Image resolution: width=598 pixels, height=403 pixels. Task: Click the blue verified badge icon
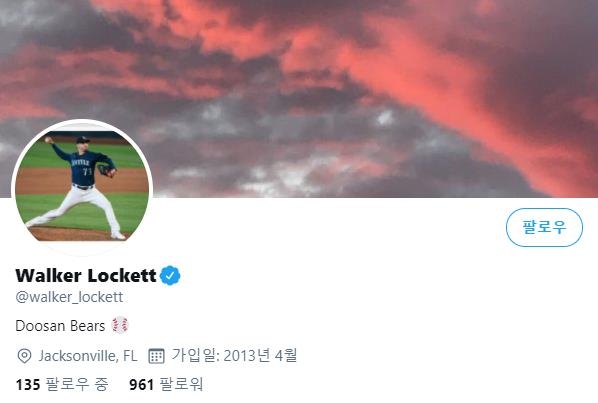170,275
